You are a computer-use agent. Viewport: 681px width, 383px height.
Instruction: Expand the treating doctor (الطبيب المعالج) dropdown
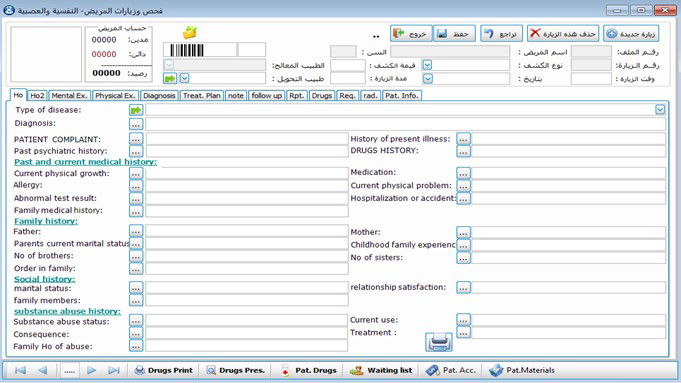pos(169,65)
